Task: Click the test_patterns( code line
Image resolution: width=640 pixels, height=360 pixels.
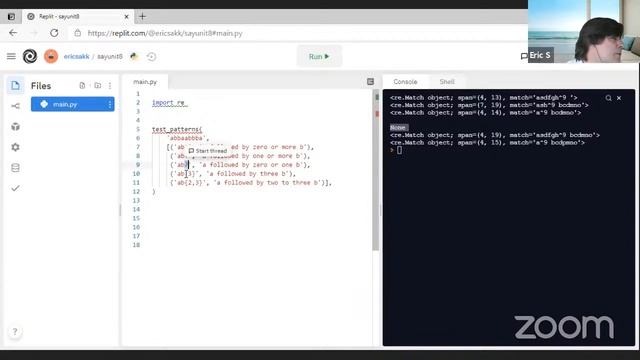Action: 177,129
